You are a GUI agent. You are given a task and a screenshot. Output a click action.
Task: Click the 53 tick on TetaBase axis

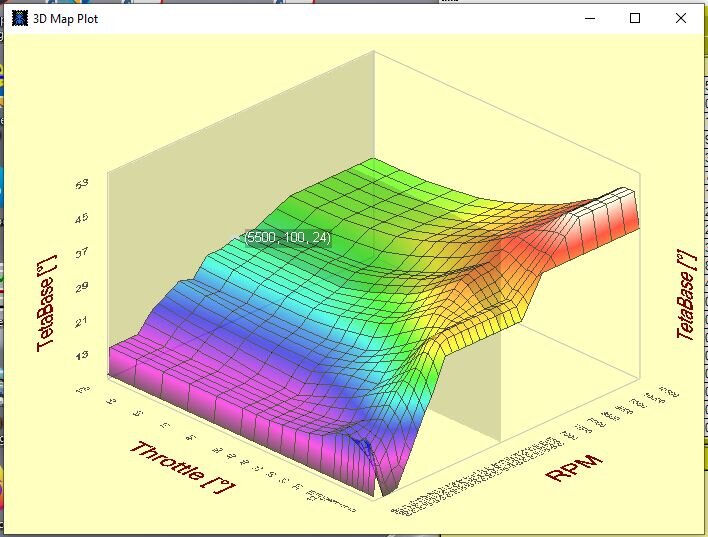point(81,184)
